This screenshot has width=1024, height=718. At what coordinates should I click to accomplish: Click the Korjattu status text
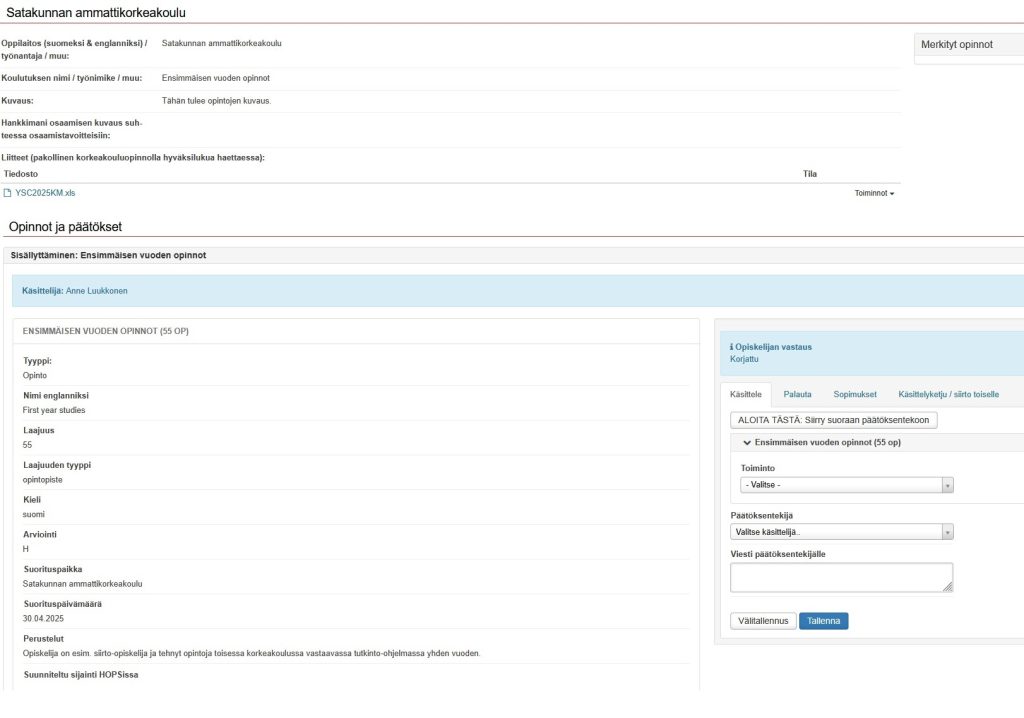[746, 359]
